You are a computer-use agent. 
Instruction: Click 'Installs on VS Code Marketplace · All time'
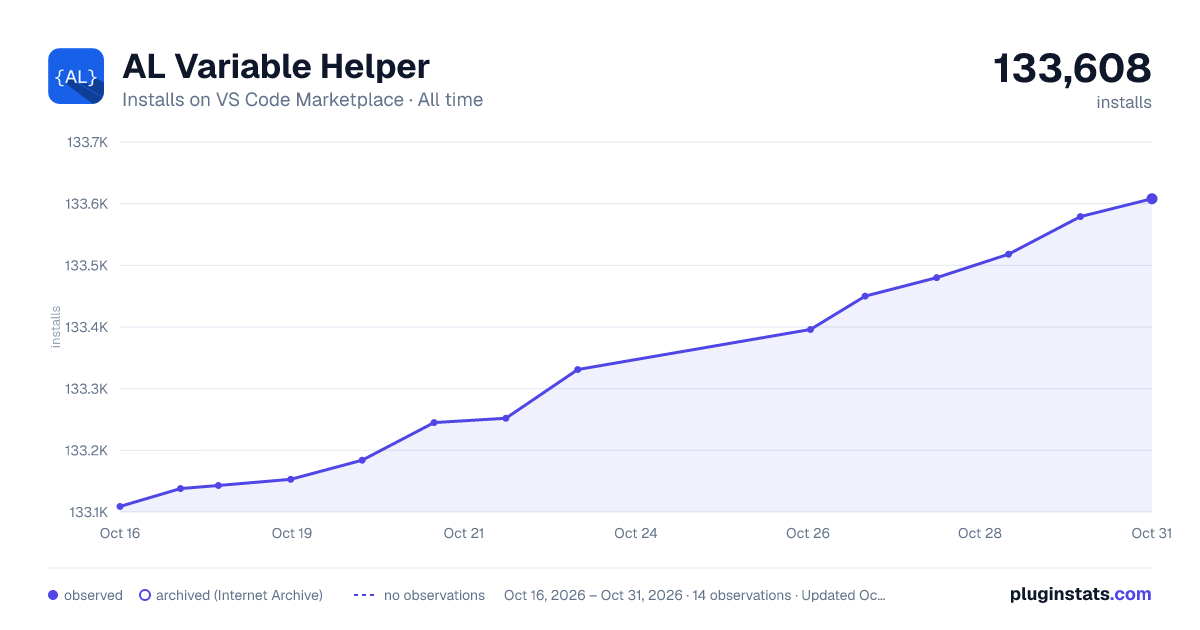302,100
